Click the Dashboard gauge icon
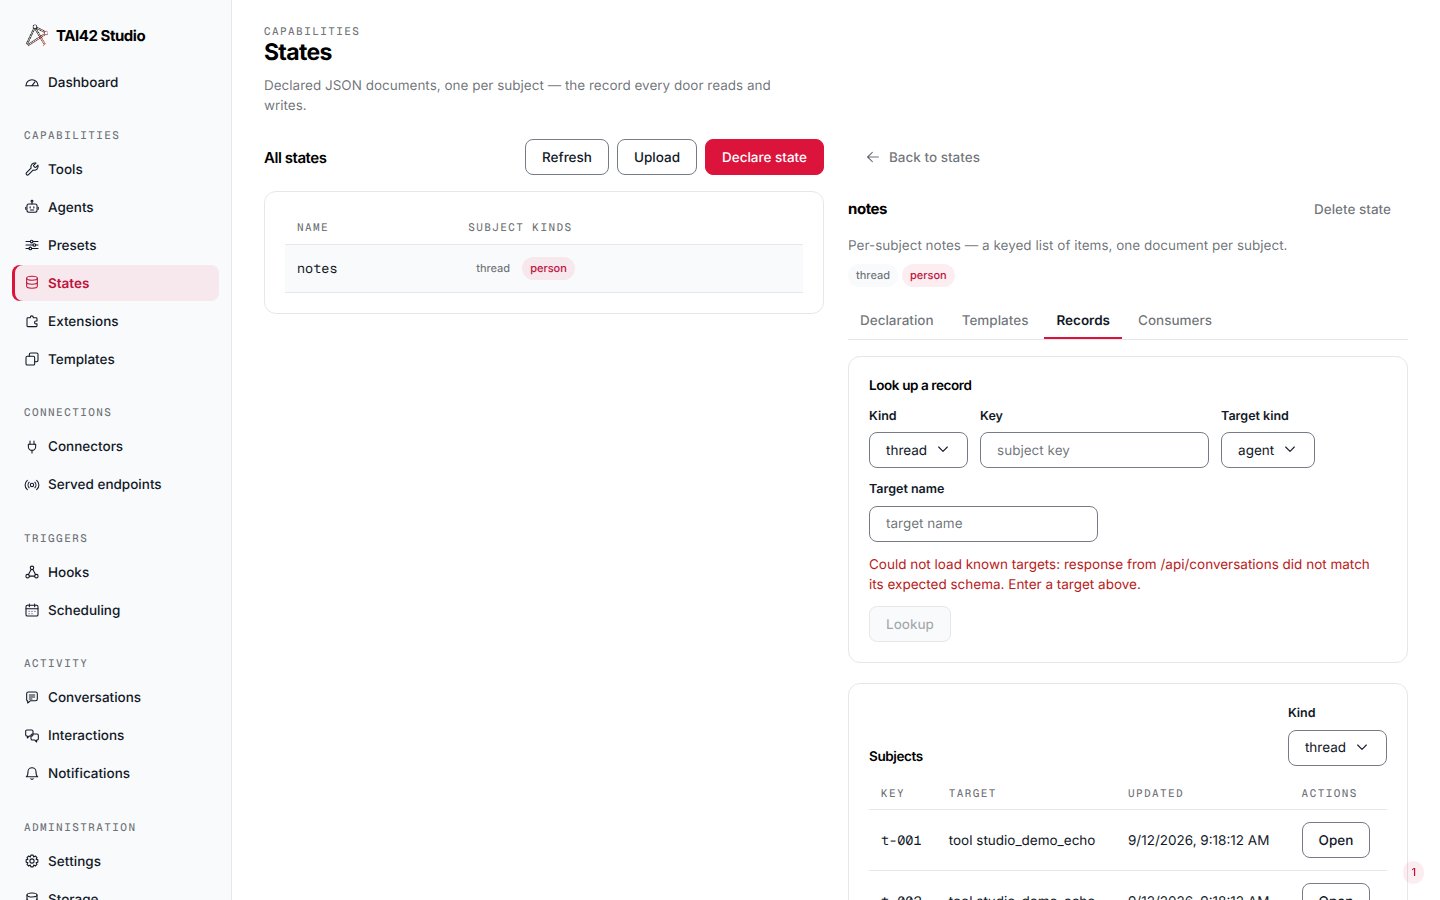The height and width of the screenshot is (900, 1440). pyautogui.click(x=32, y=83)
